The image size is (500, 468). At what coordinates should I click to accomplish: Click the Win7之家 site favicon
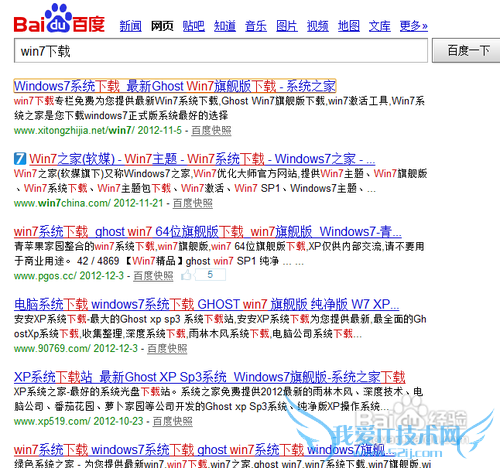pyautogui.click(x=20, y=159)
